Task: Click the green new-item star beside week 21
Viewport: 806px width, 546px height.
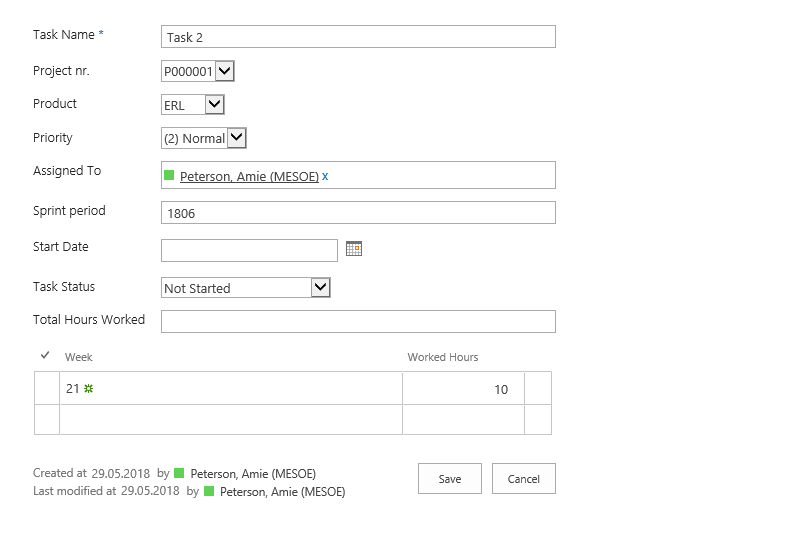Action: point(88,389)
